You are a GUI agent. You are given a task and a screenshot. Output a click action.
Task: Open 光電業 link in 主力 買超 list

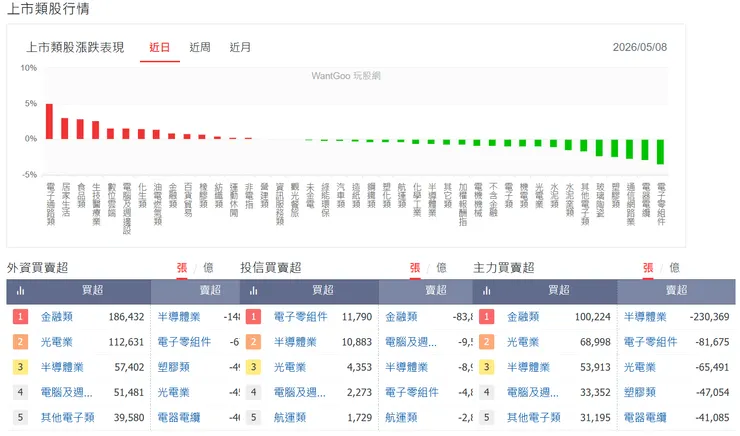(x=523, y=342)
